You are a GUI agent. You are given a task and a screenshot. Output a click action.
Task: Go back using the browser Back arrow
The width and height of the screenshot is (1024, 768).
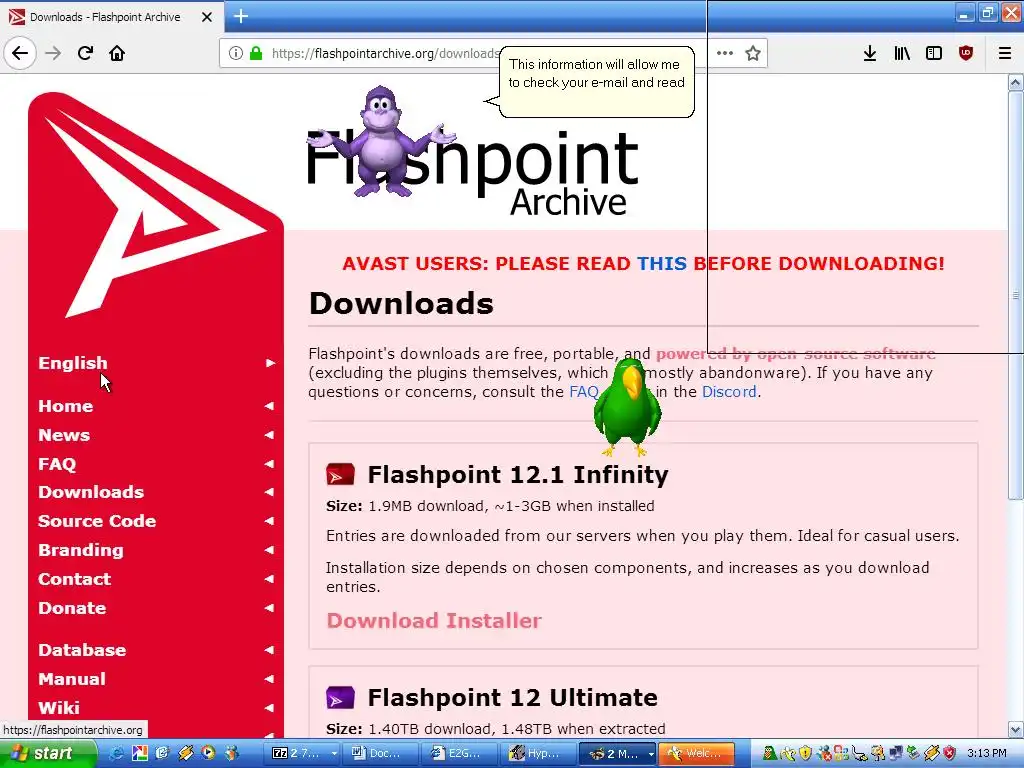[x=20, y=53]
